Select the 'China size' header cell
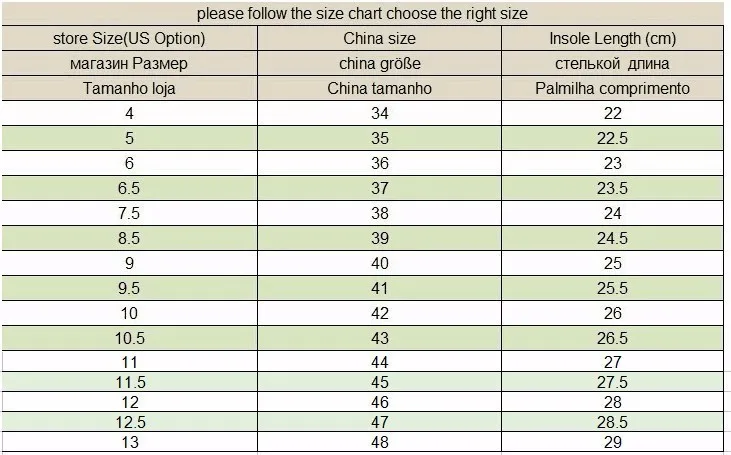731x455 pixels. 379,38
